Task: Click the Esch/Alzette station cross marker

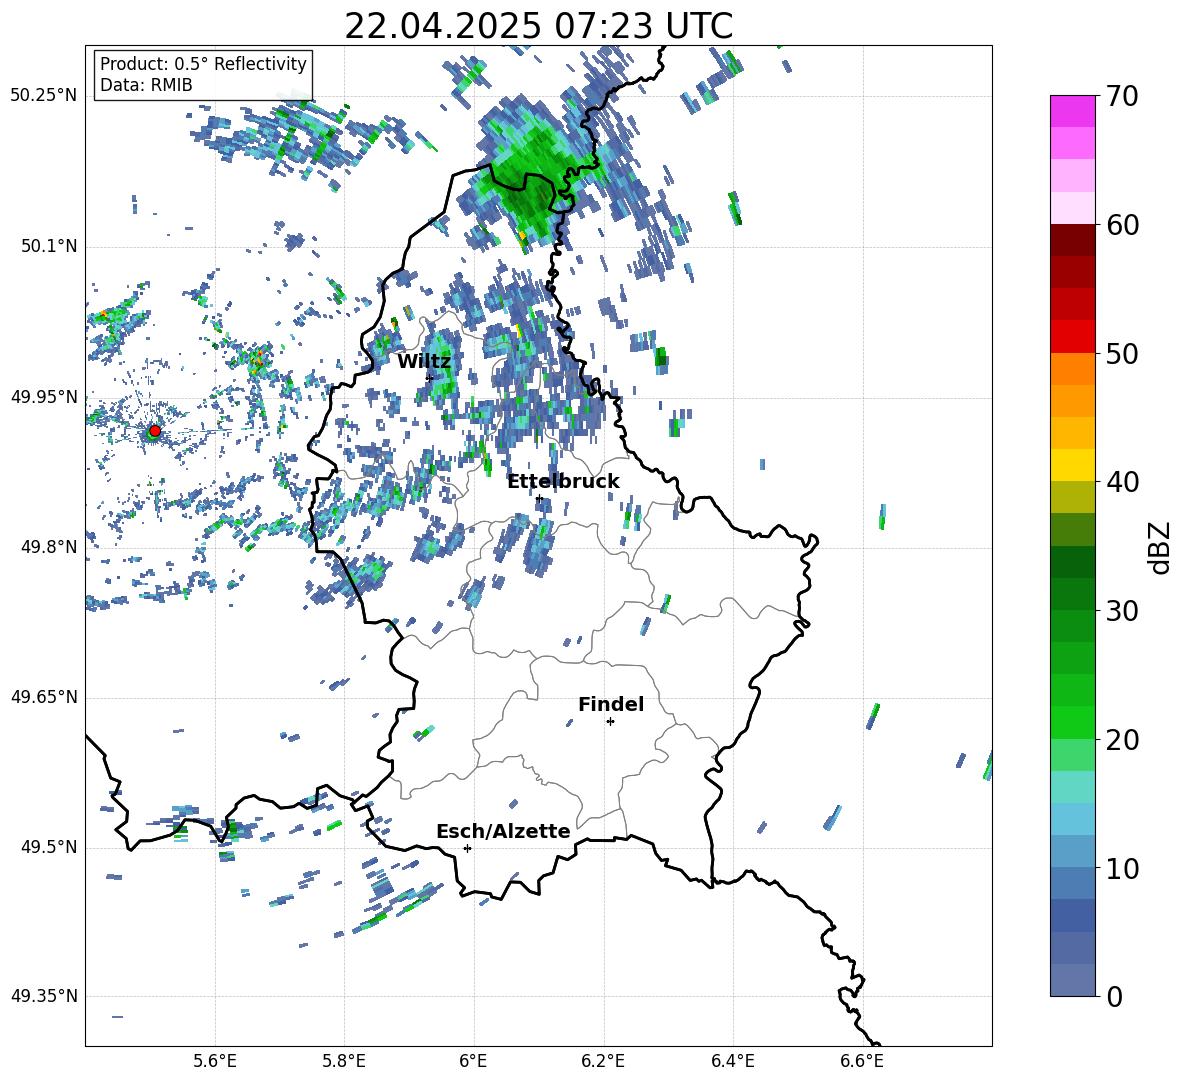Action: [467, 848]
